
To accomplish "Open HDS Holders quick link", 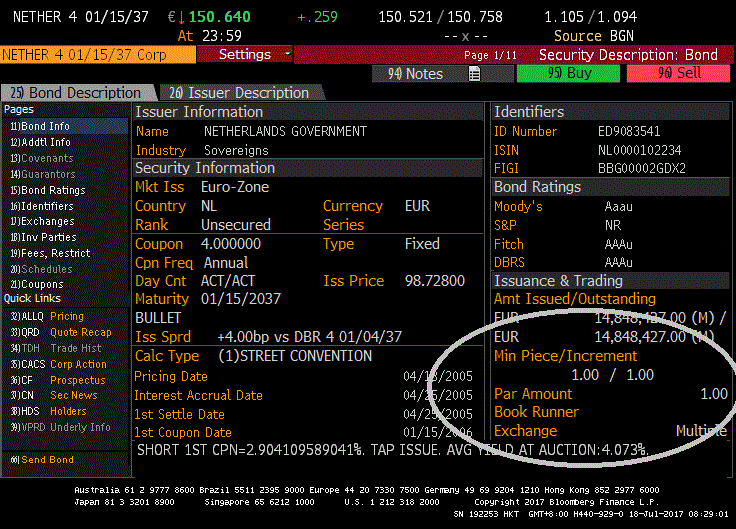I will (x=48, y=411).
